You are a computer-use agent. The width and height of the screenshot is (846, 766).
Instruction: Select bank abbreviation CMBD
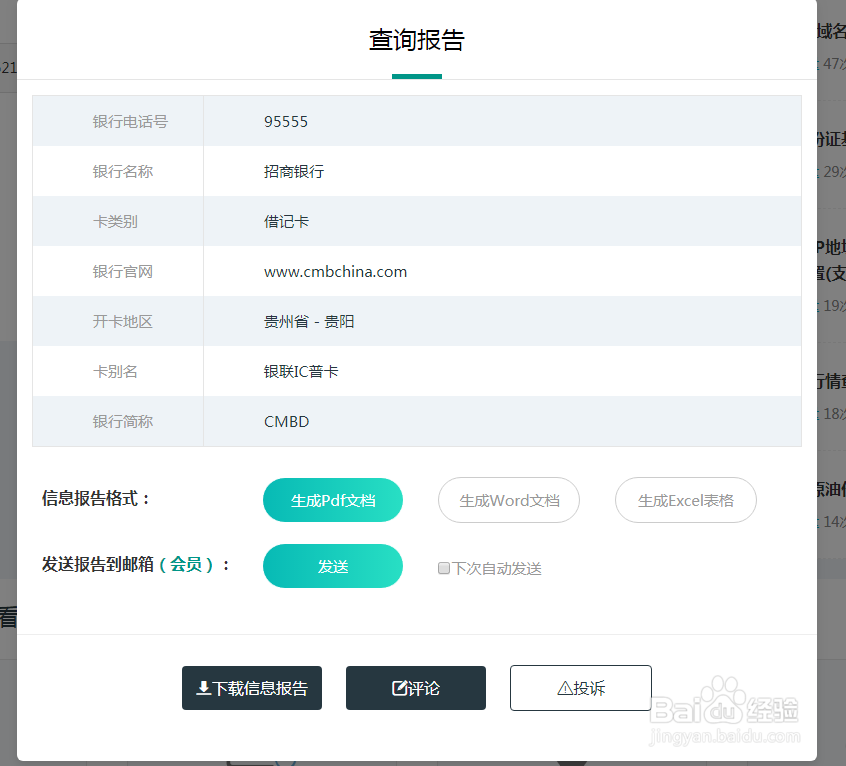[x=286, y=421]
